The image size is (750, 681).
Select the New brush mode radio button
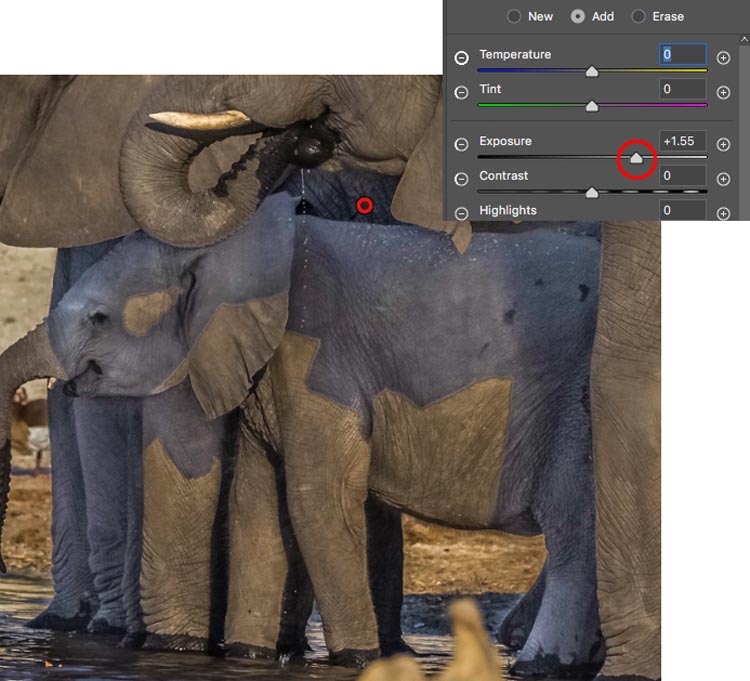pyautogui.click(x=514, y=16)
